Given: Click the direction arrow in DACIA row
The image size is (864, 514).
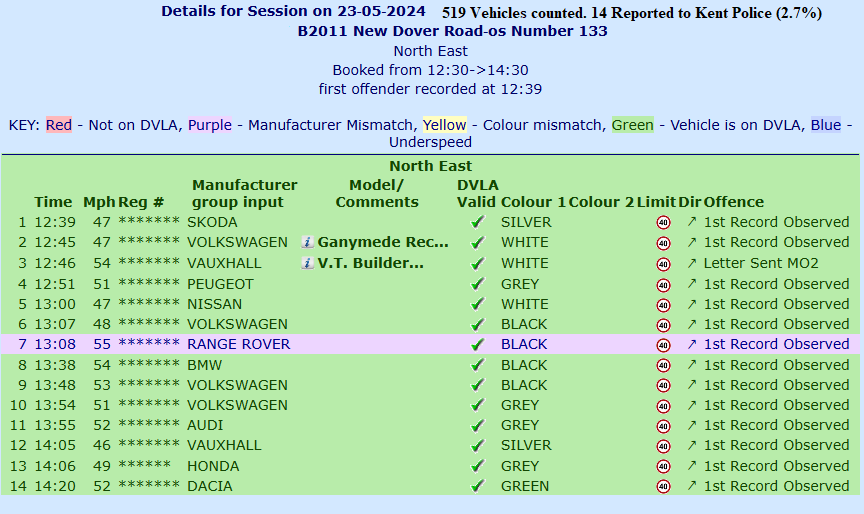Looking at the screenshot, I should pyautogui.click(x=692, y=486).
